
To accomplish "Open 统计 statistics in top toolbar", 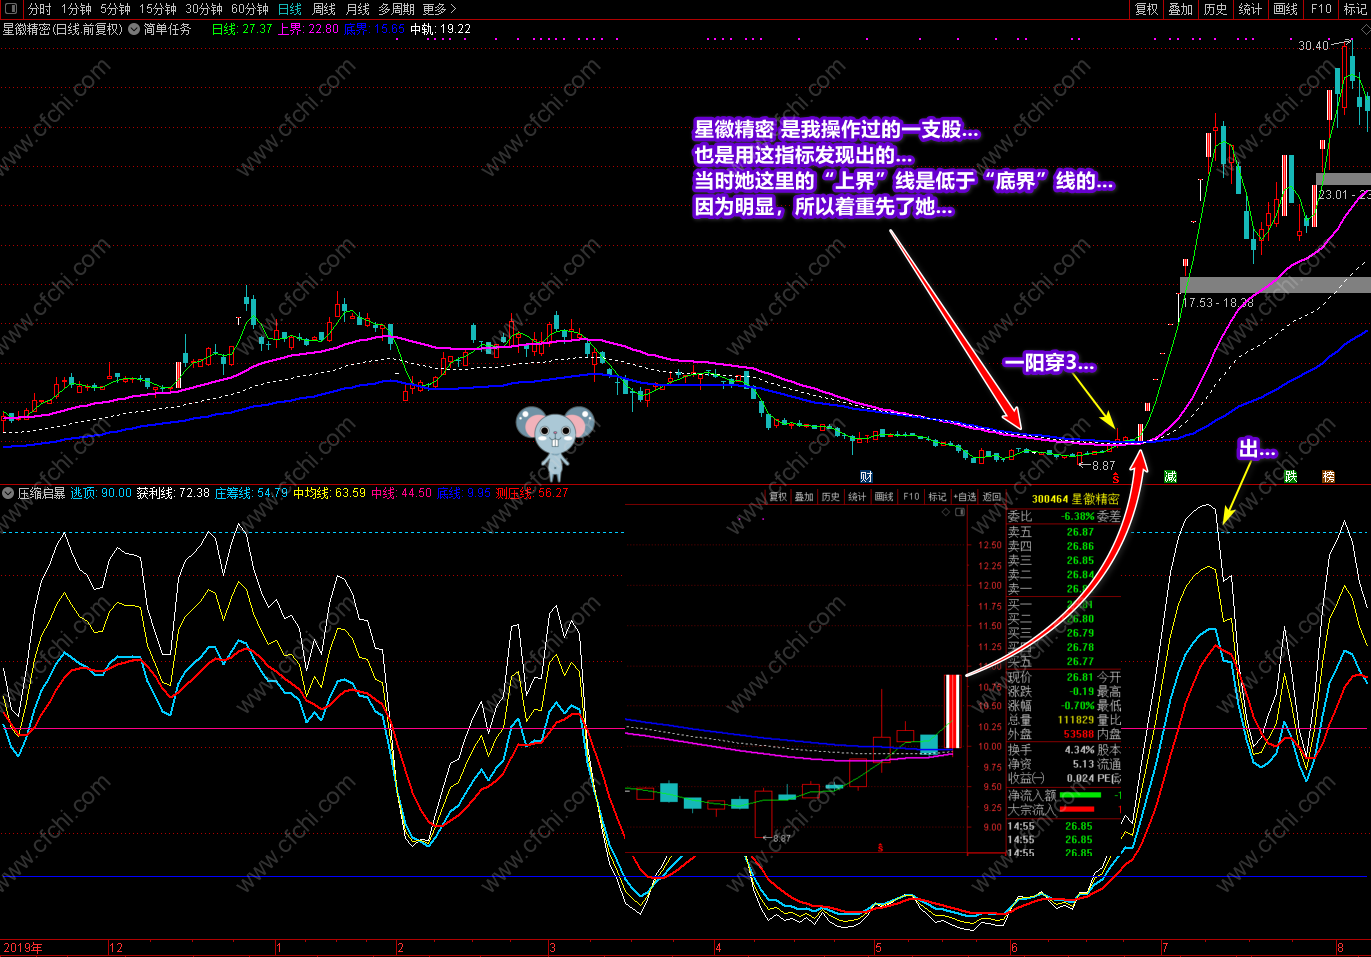I will tap(1250, 9).
